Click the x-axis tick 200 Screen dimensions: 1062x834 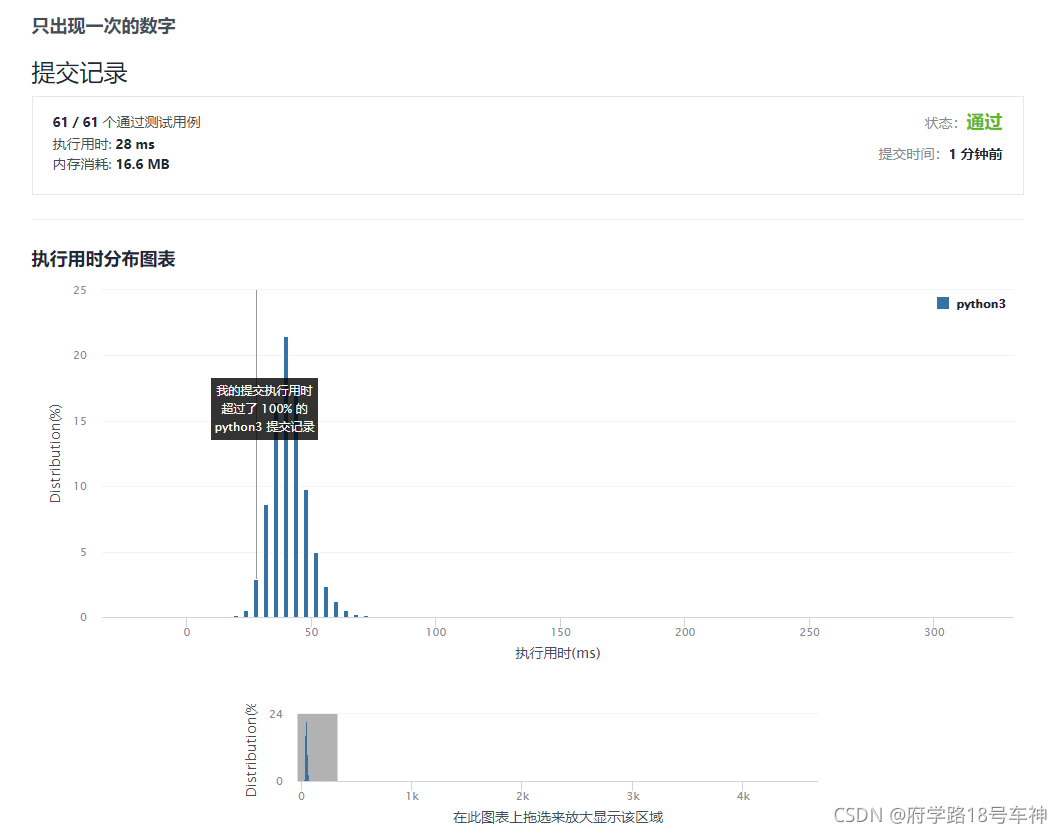pyautogui.click(x=685, y=632)
